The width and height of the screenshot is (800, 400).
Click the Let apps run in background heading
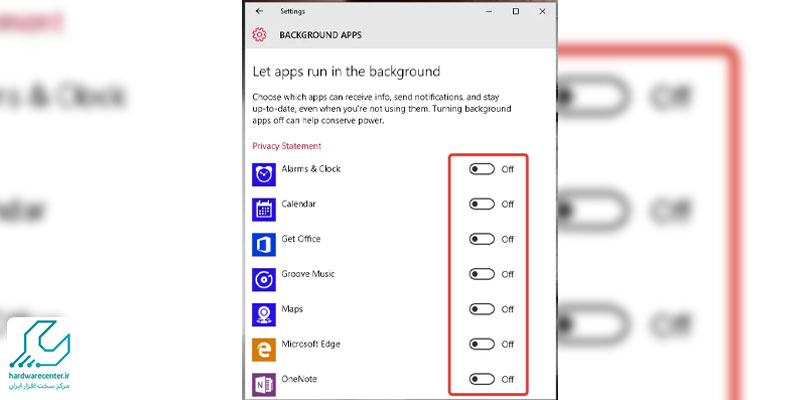(x=346, y=71)
